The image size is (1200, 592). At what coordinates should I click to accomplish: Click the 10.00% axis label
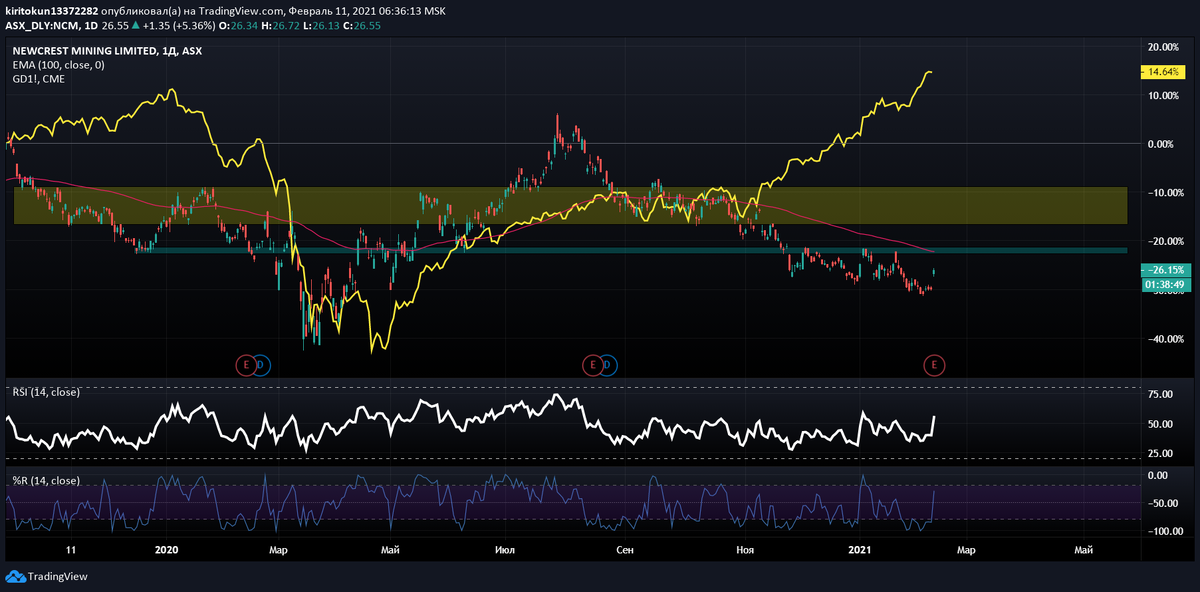tap(1161, 96)
